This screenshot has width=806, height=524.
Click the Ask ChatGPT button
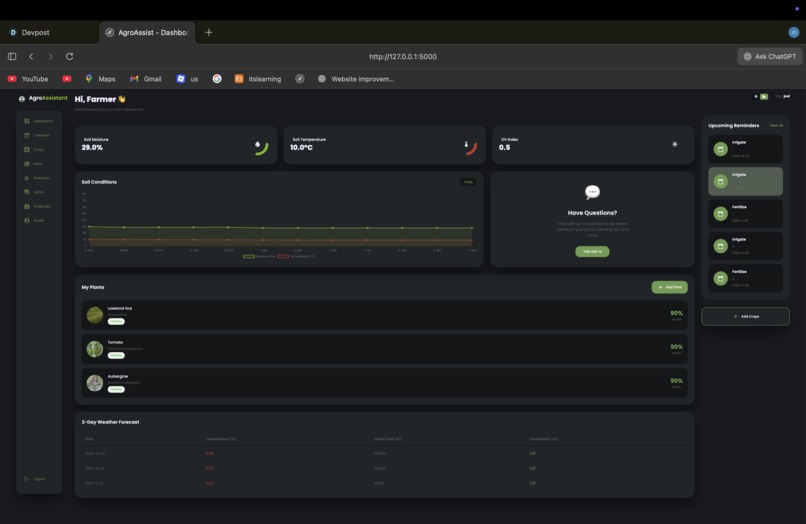coord(770,57)
